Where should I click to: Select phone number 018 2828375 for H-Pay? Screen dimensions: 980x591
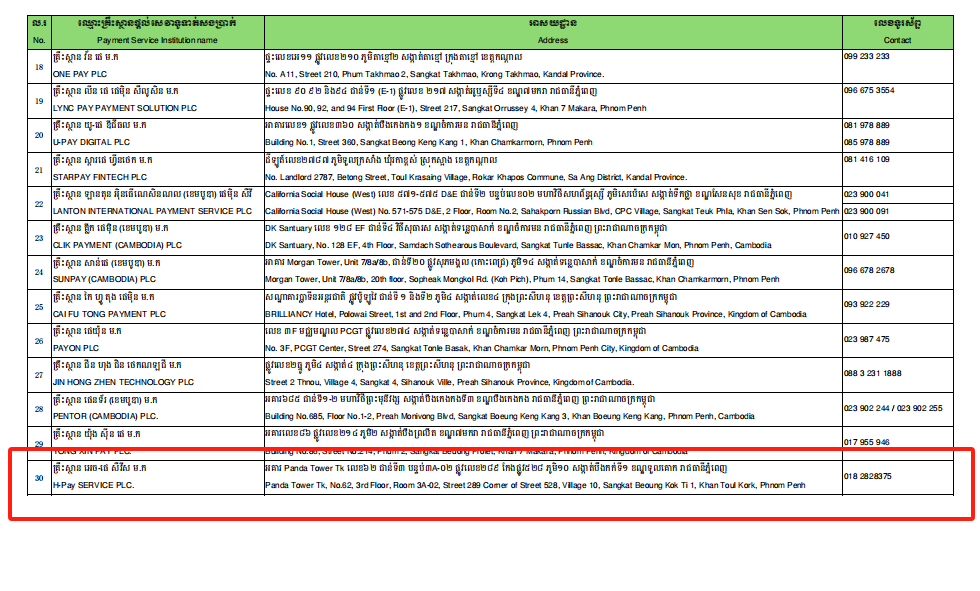tap(868, 477)
